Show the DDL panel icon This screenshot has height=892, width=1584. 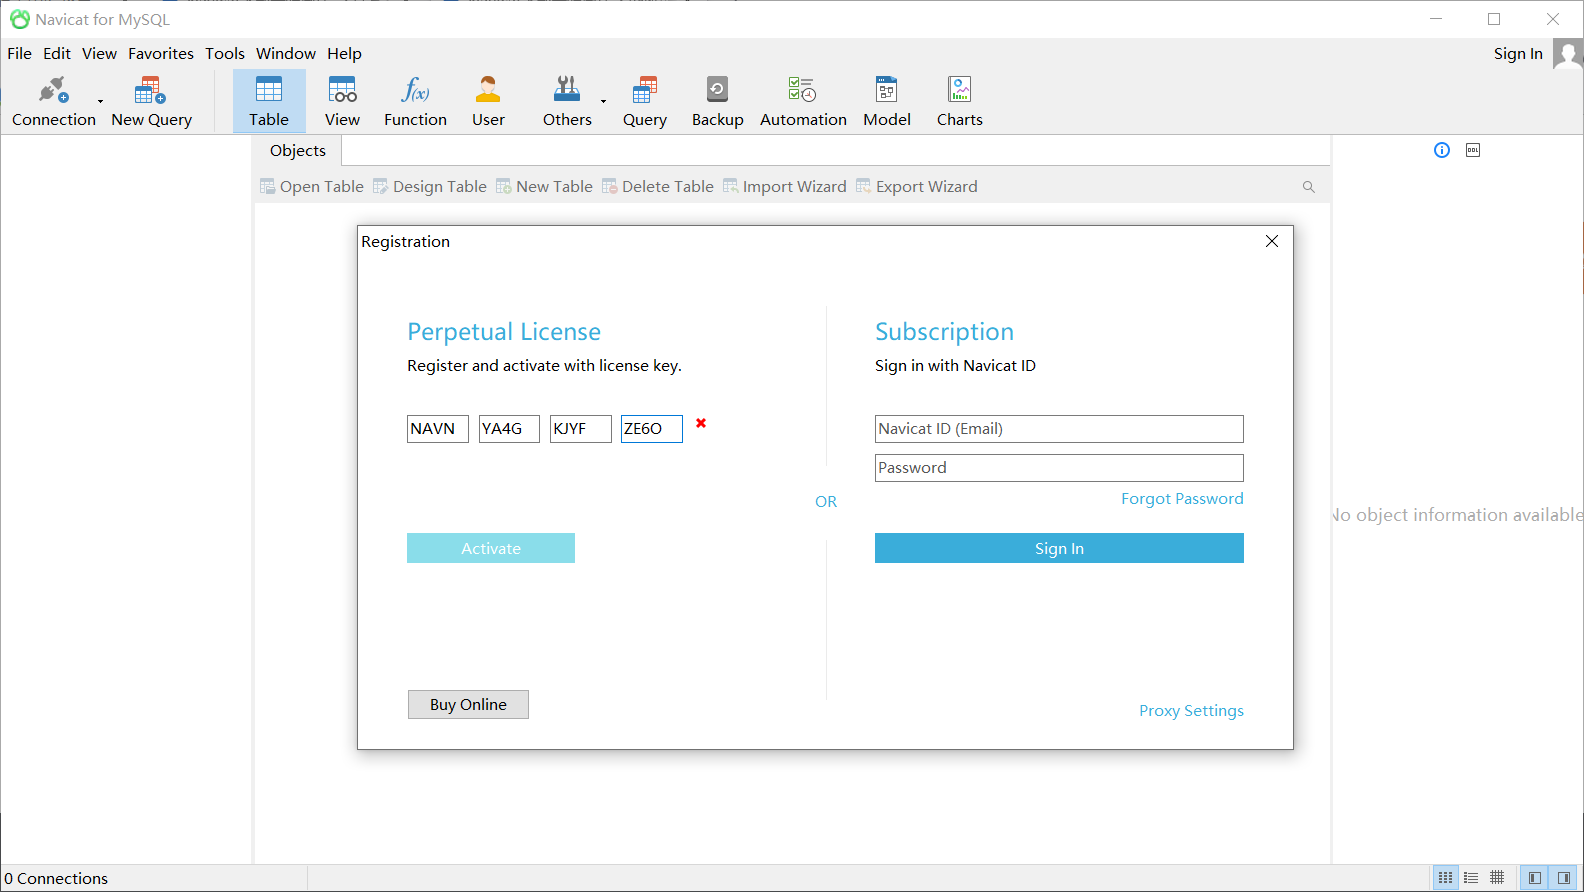[x=1473, y=150]
